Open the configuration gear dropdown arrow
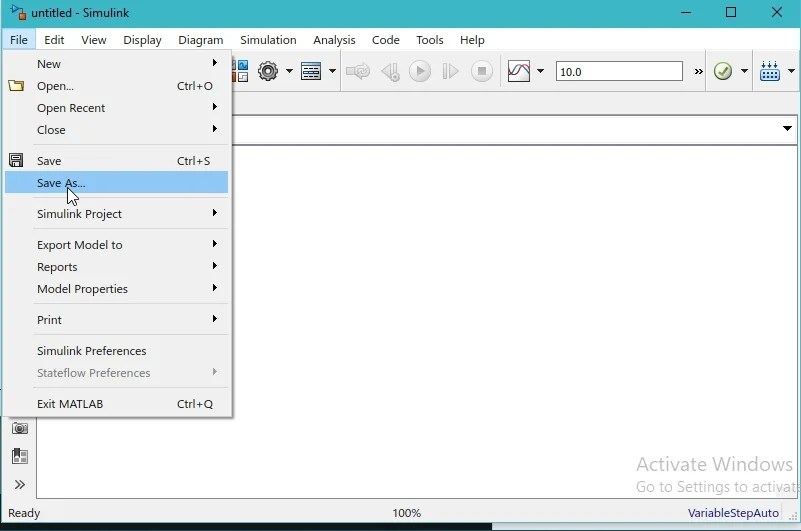This screenshot has height=531, width=801. tap(289, 71)
